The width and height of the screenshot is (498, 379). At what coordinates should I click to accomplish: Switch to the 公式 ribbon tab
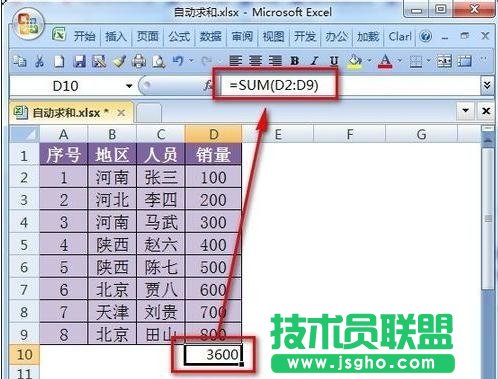tap(179, 36)
